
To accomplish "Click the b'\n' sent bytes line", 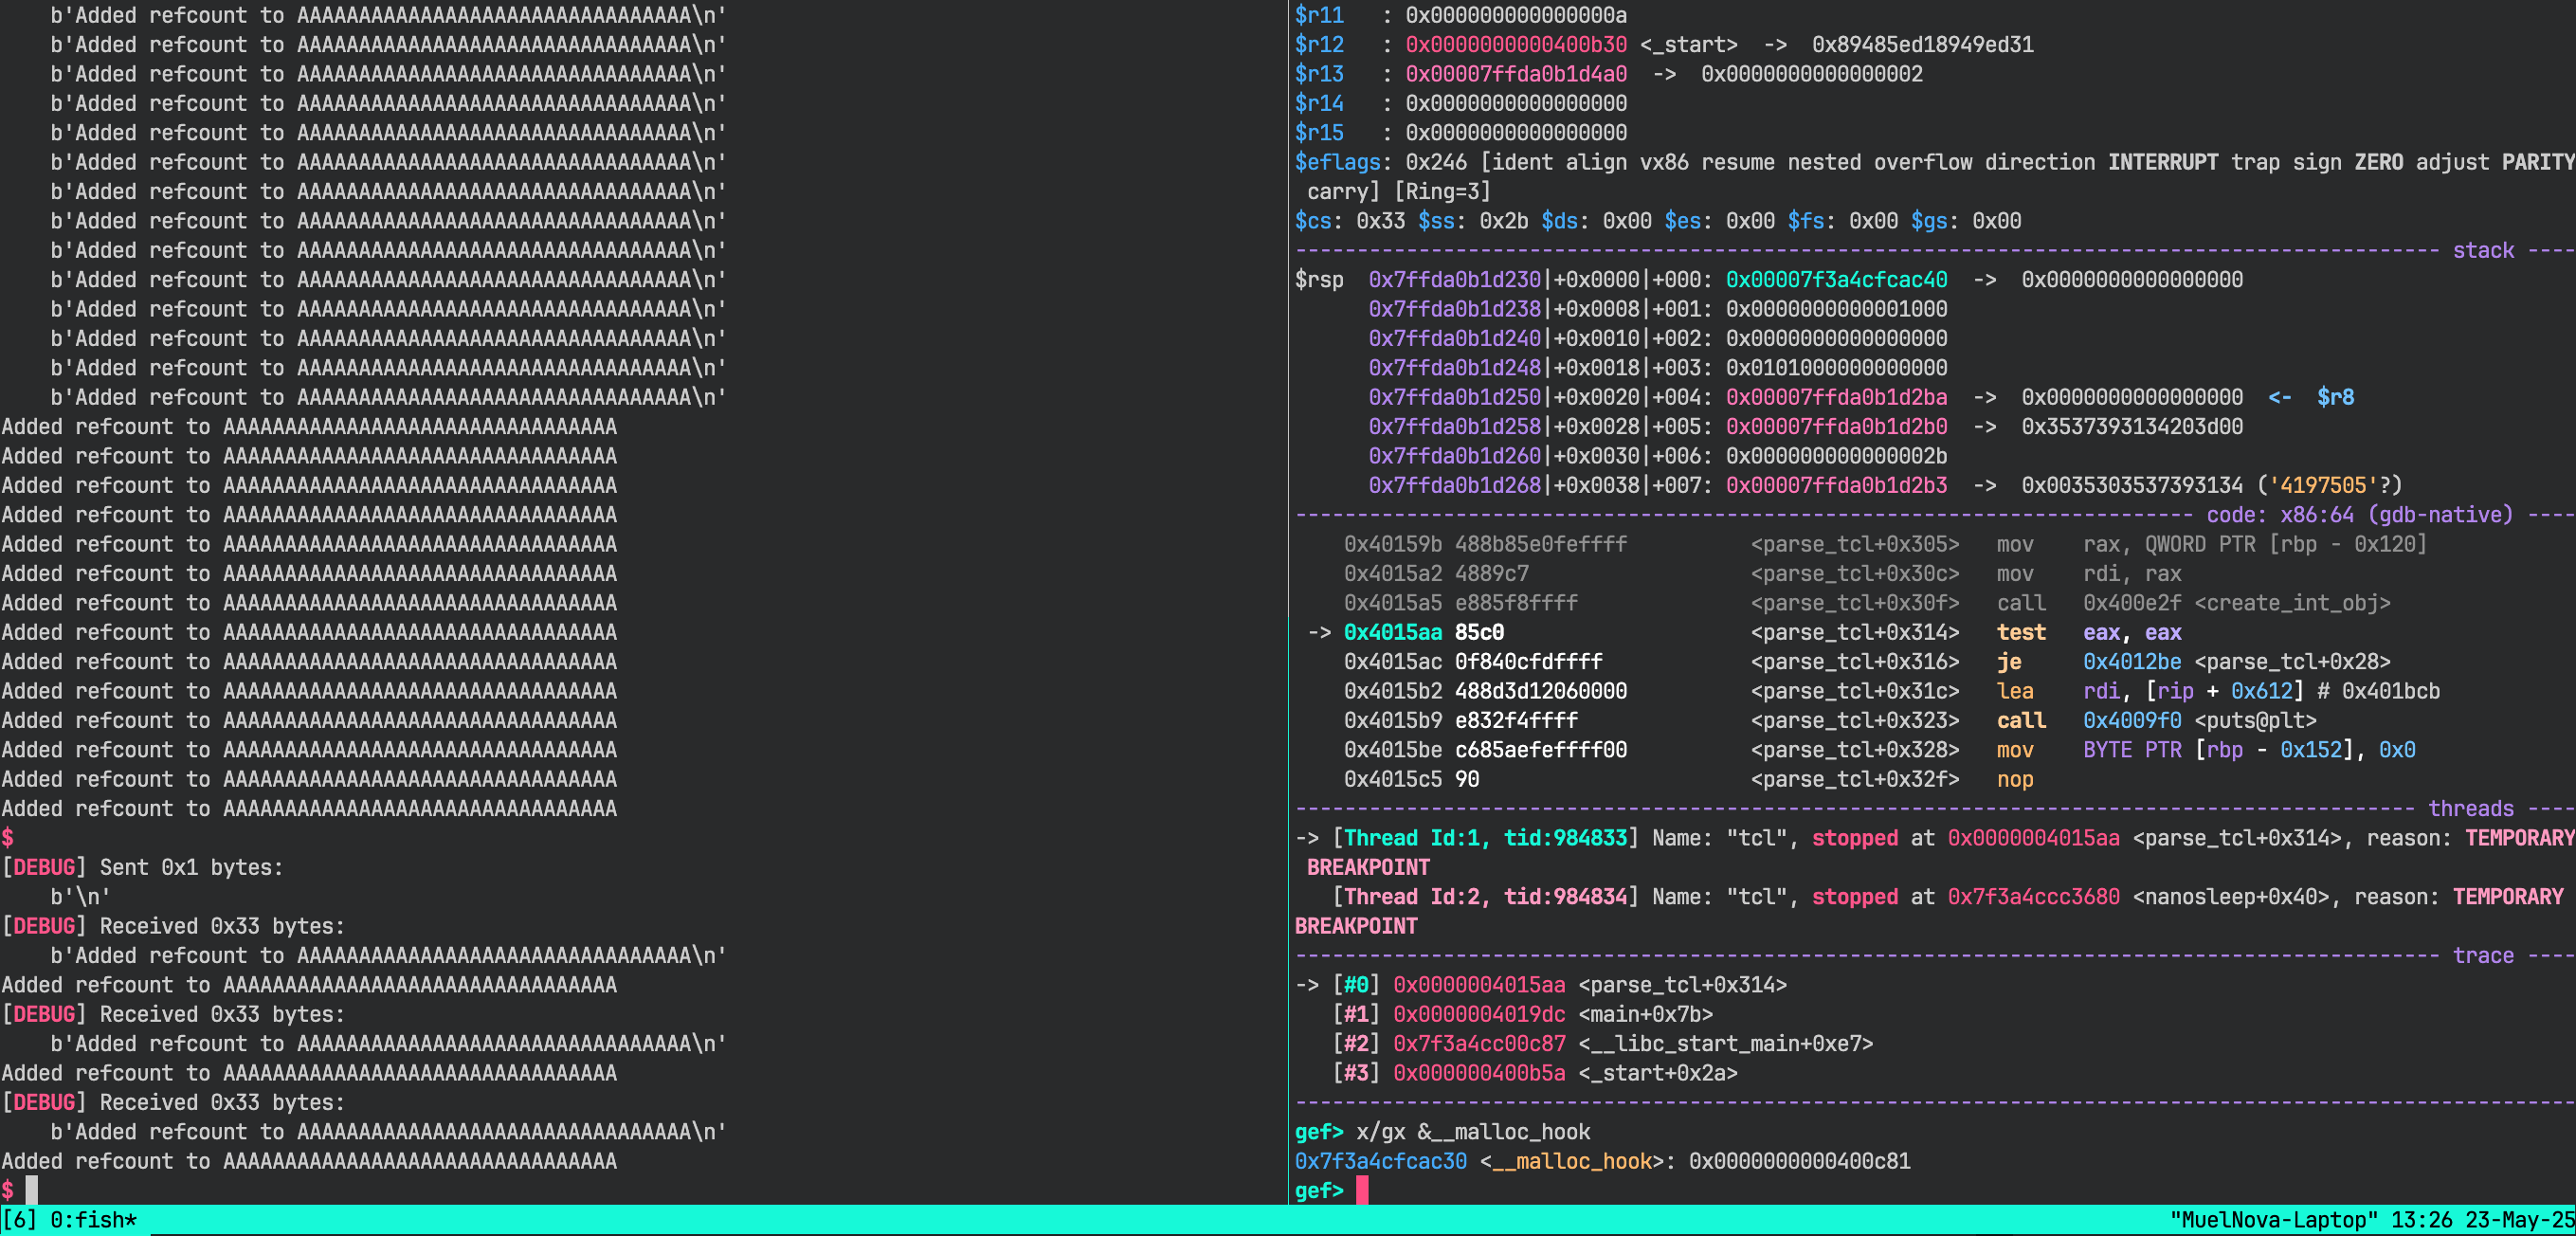I will click(x=80, y=897).
